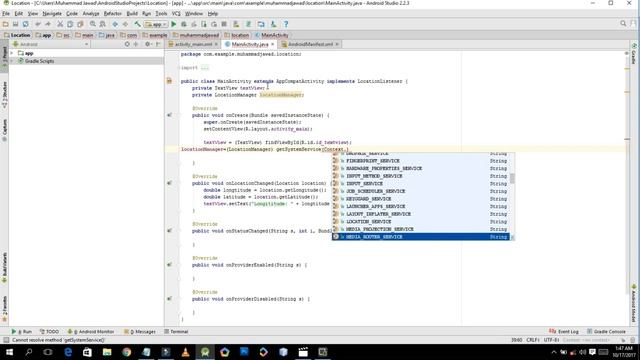Switch to activity_main.xml tab
Screen dimensions: 640x360
pyautogui.click(x=193, y=44)
